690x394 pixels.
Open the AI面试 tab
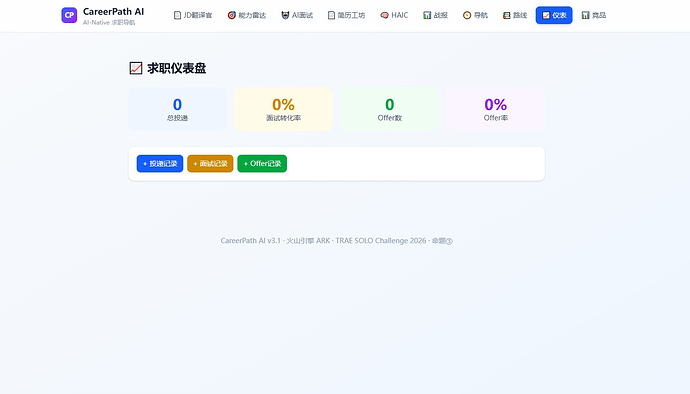pos(297,15)
